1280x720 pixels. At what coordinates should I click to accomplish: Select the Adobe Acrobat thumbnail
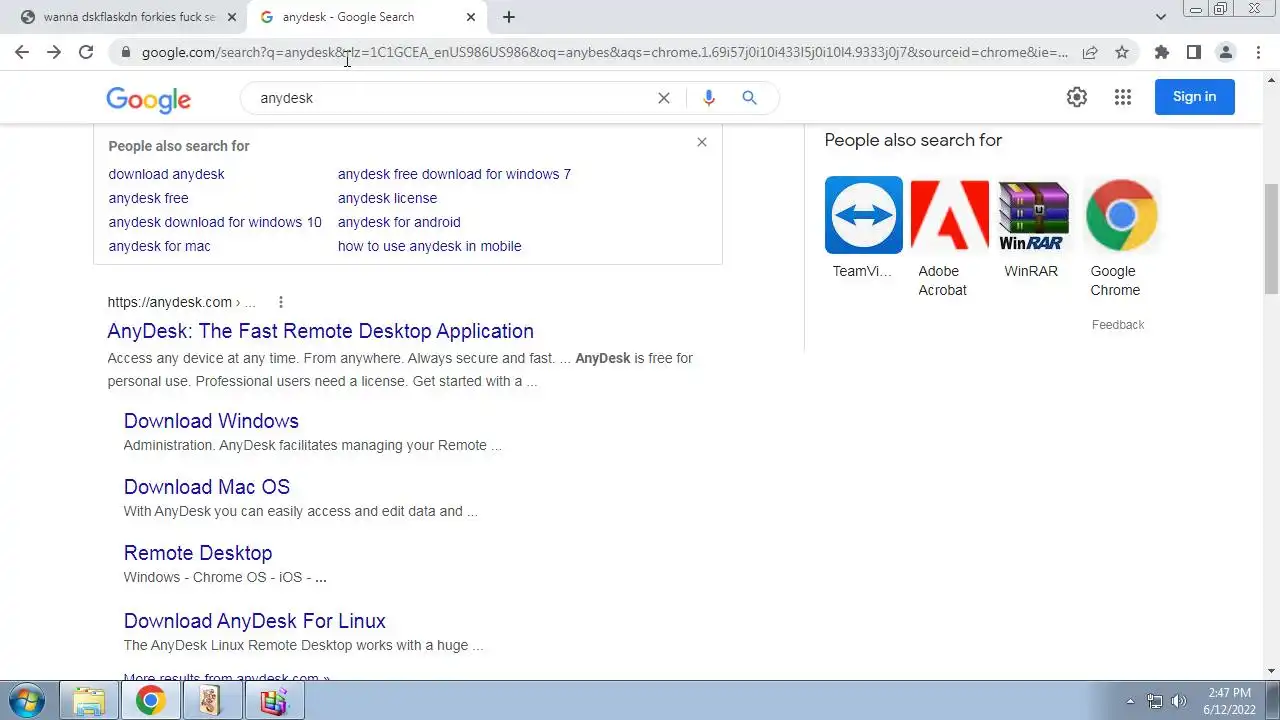tap(949, 215)
